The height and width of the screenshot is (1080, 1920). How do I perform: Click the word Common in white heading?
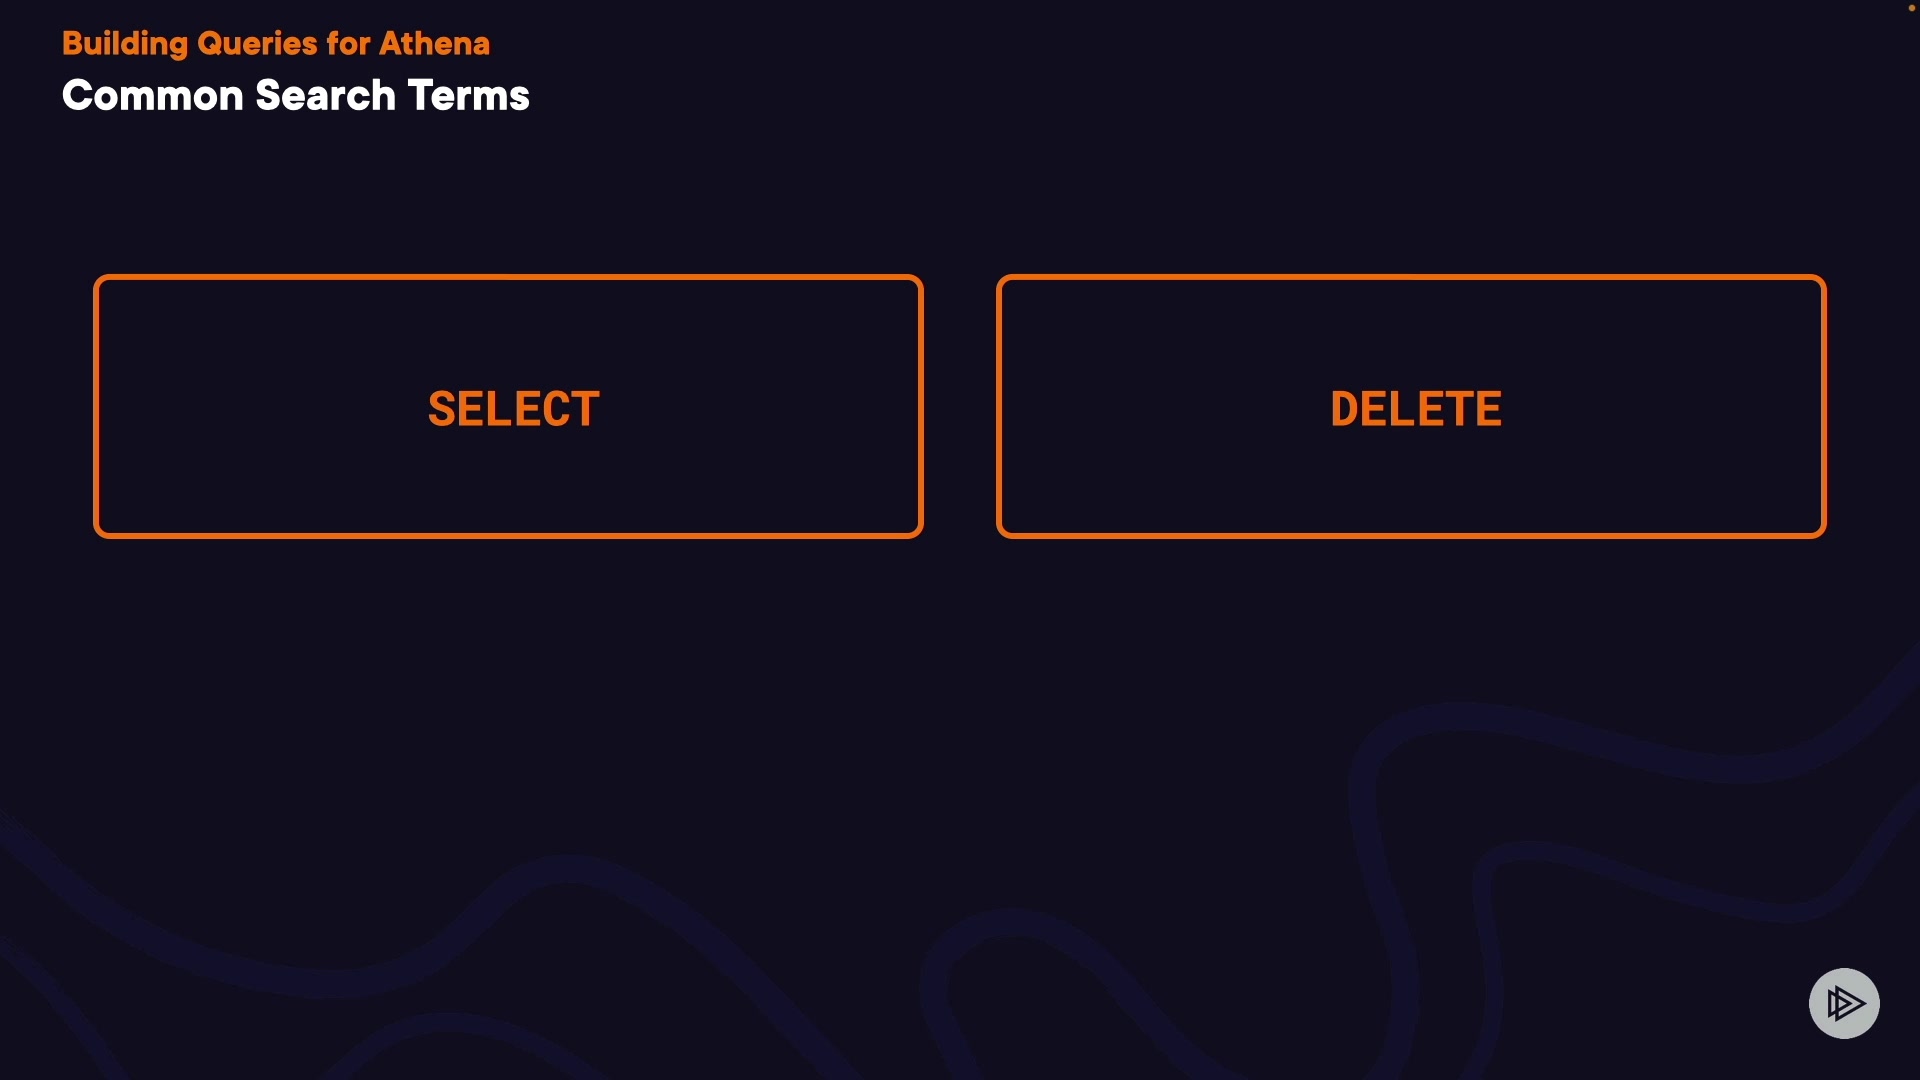pyautogui.click(x=152, y=96)
